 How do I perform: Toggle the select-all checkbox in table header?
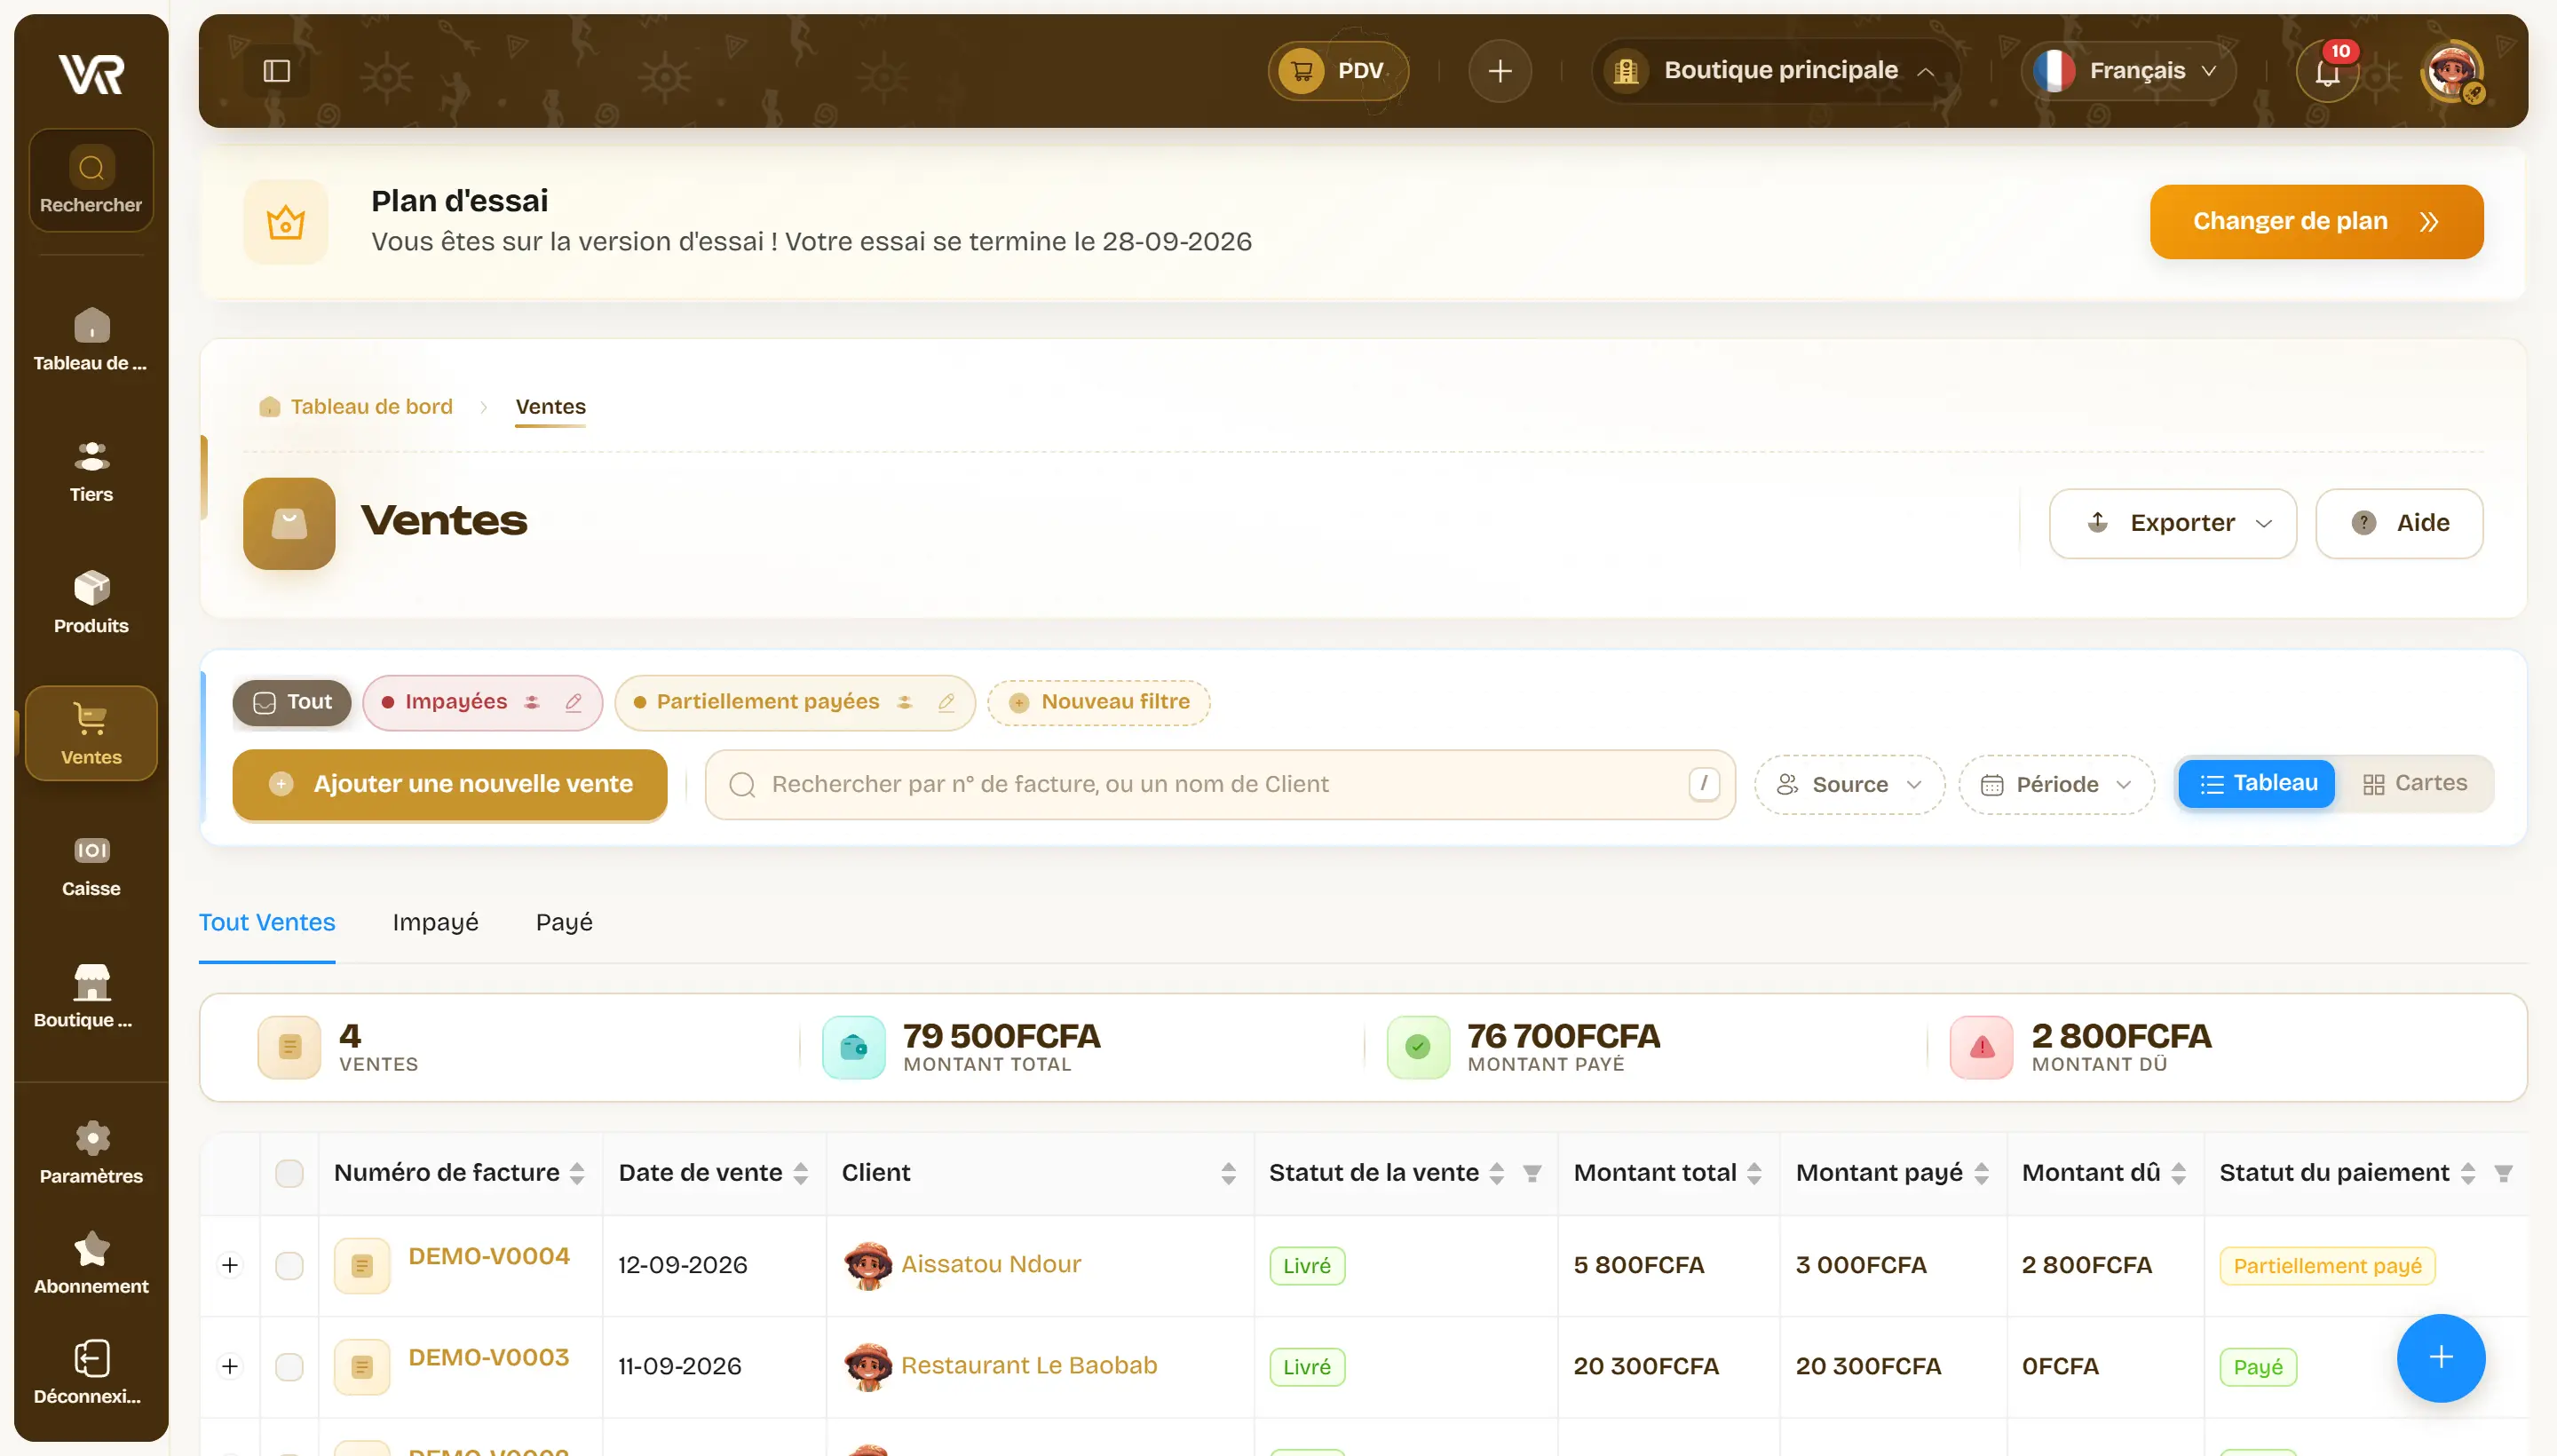[289, 1172]
